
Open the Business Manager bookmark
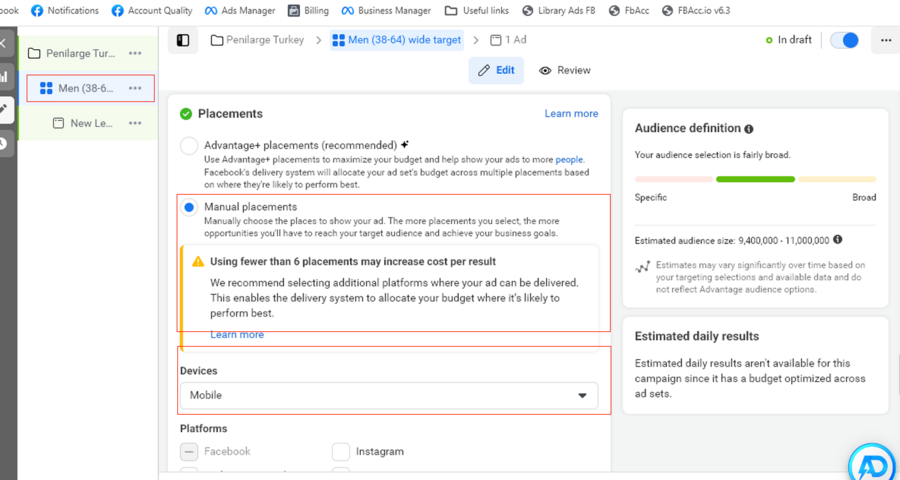[x=386, y=10]
